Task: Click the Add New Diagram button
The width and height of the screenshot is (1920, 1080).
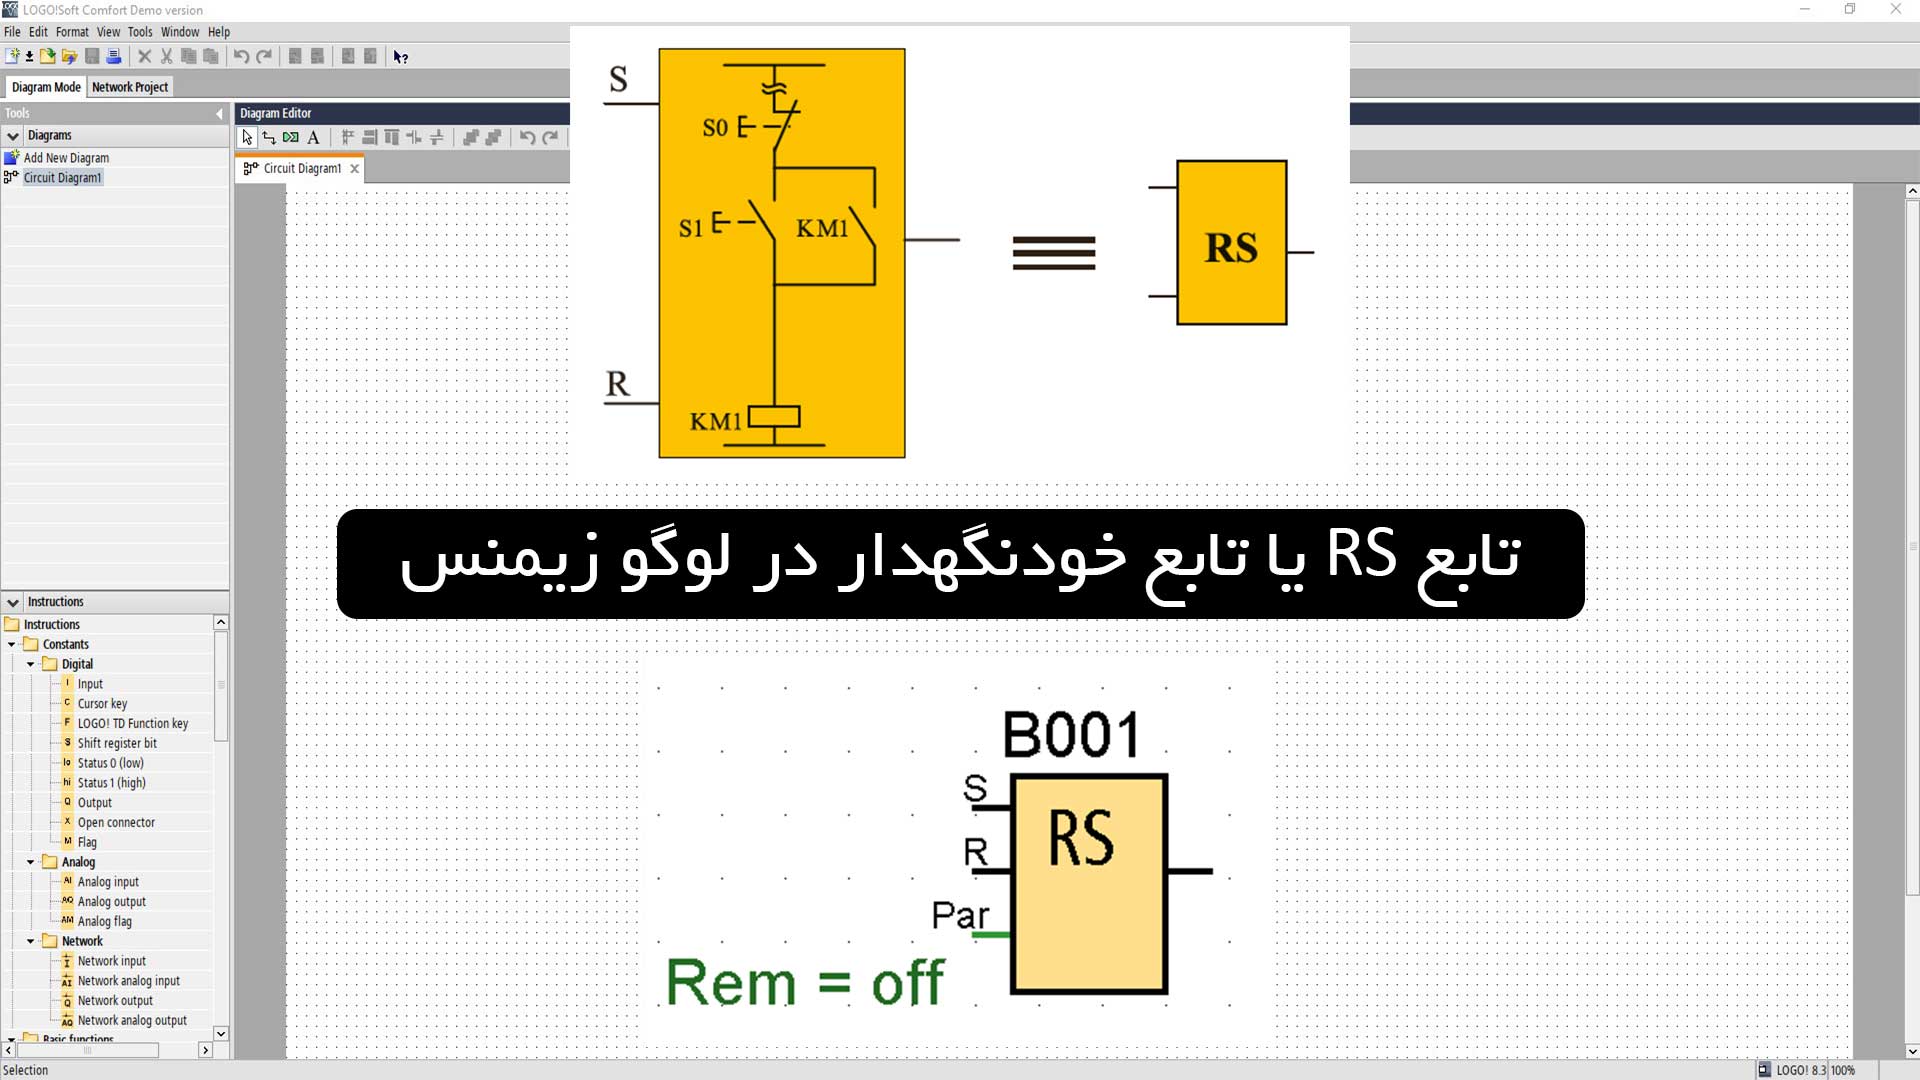Action: 65,157
